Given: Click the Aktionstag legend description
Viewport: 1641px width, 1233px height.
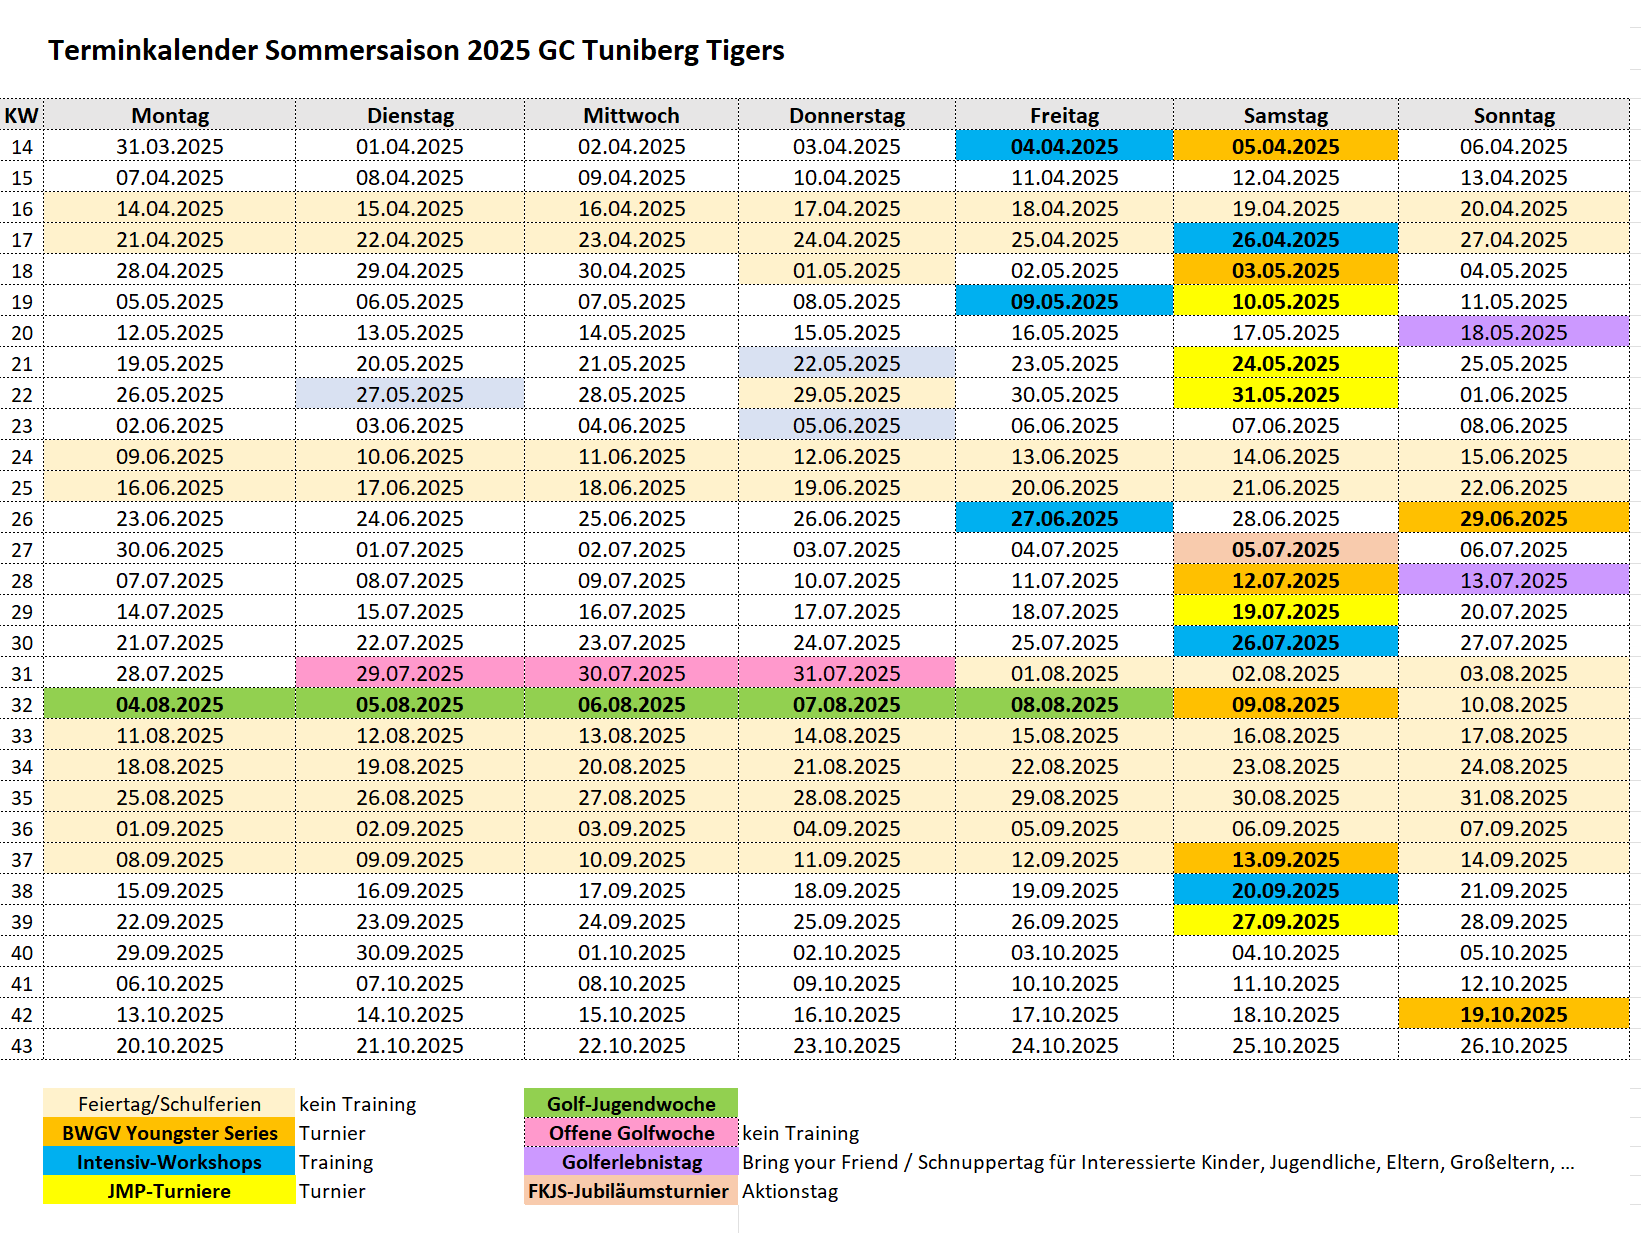Looking at the screenshot, I should point(790,1191).
